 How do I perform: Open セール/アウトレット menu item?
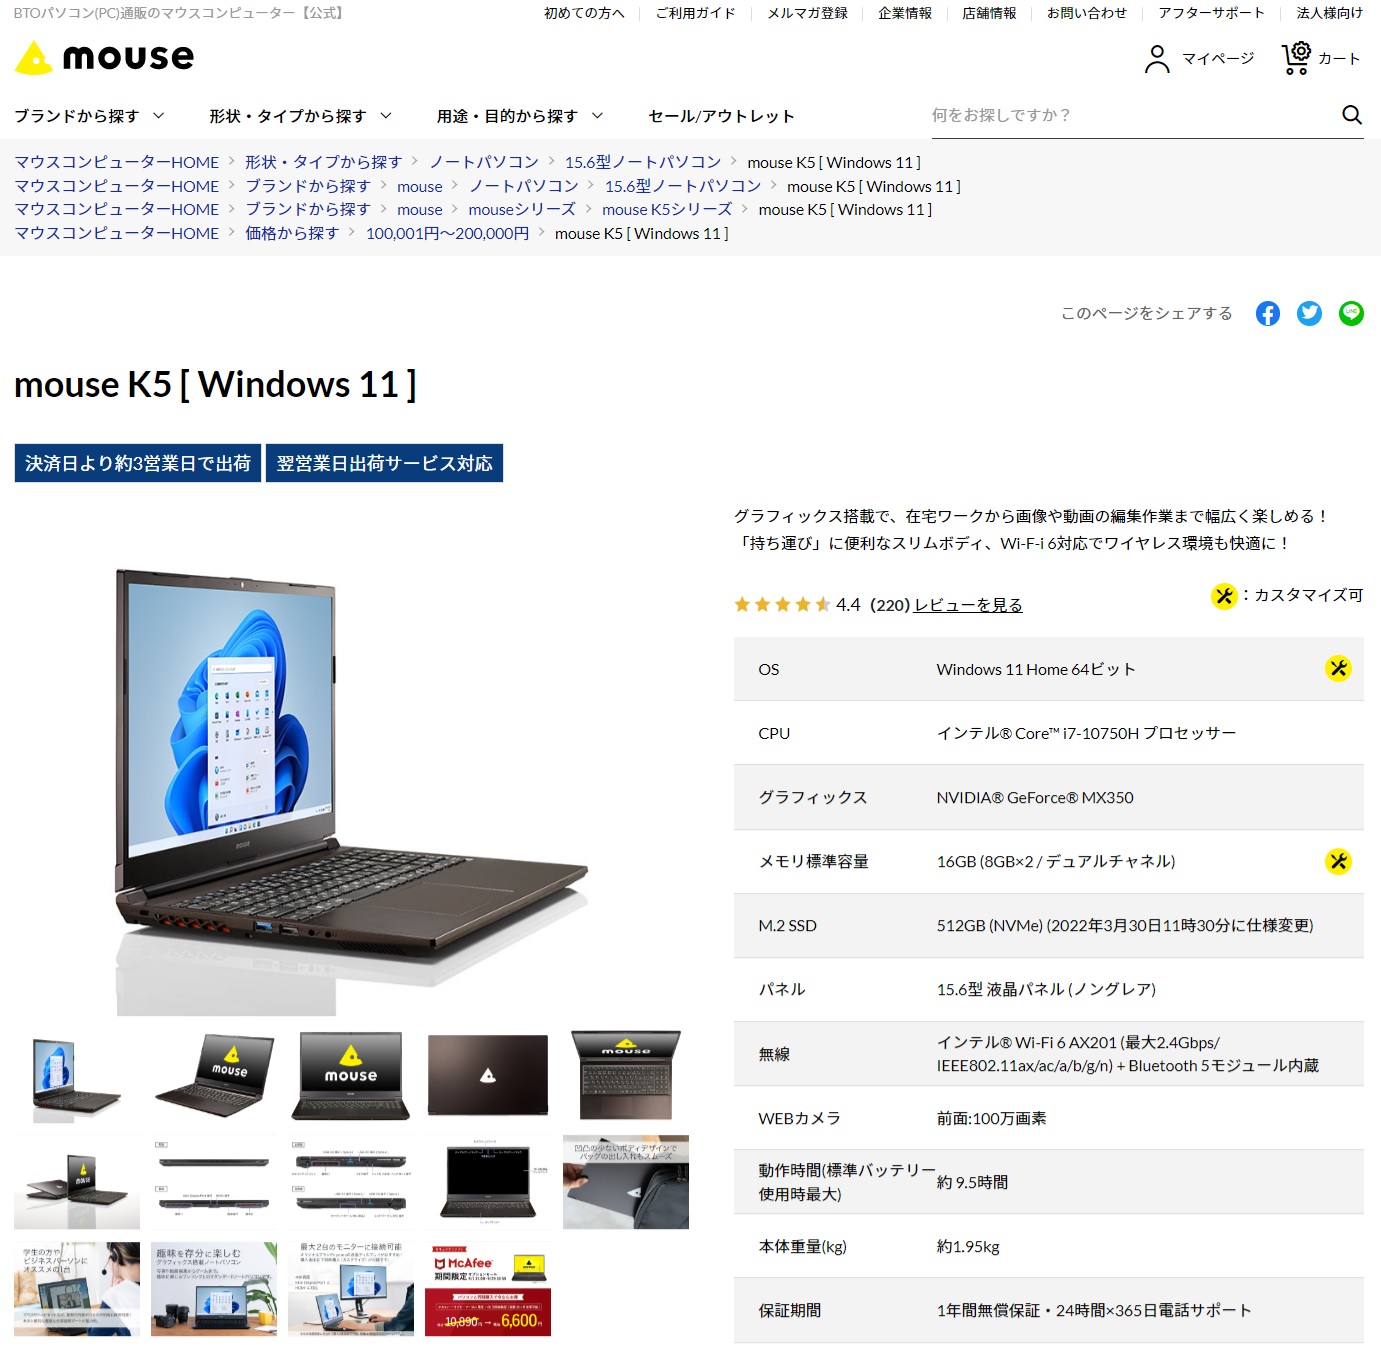tap(721, 116)
